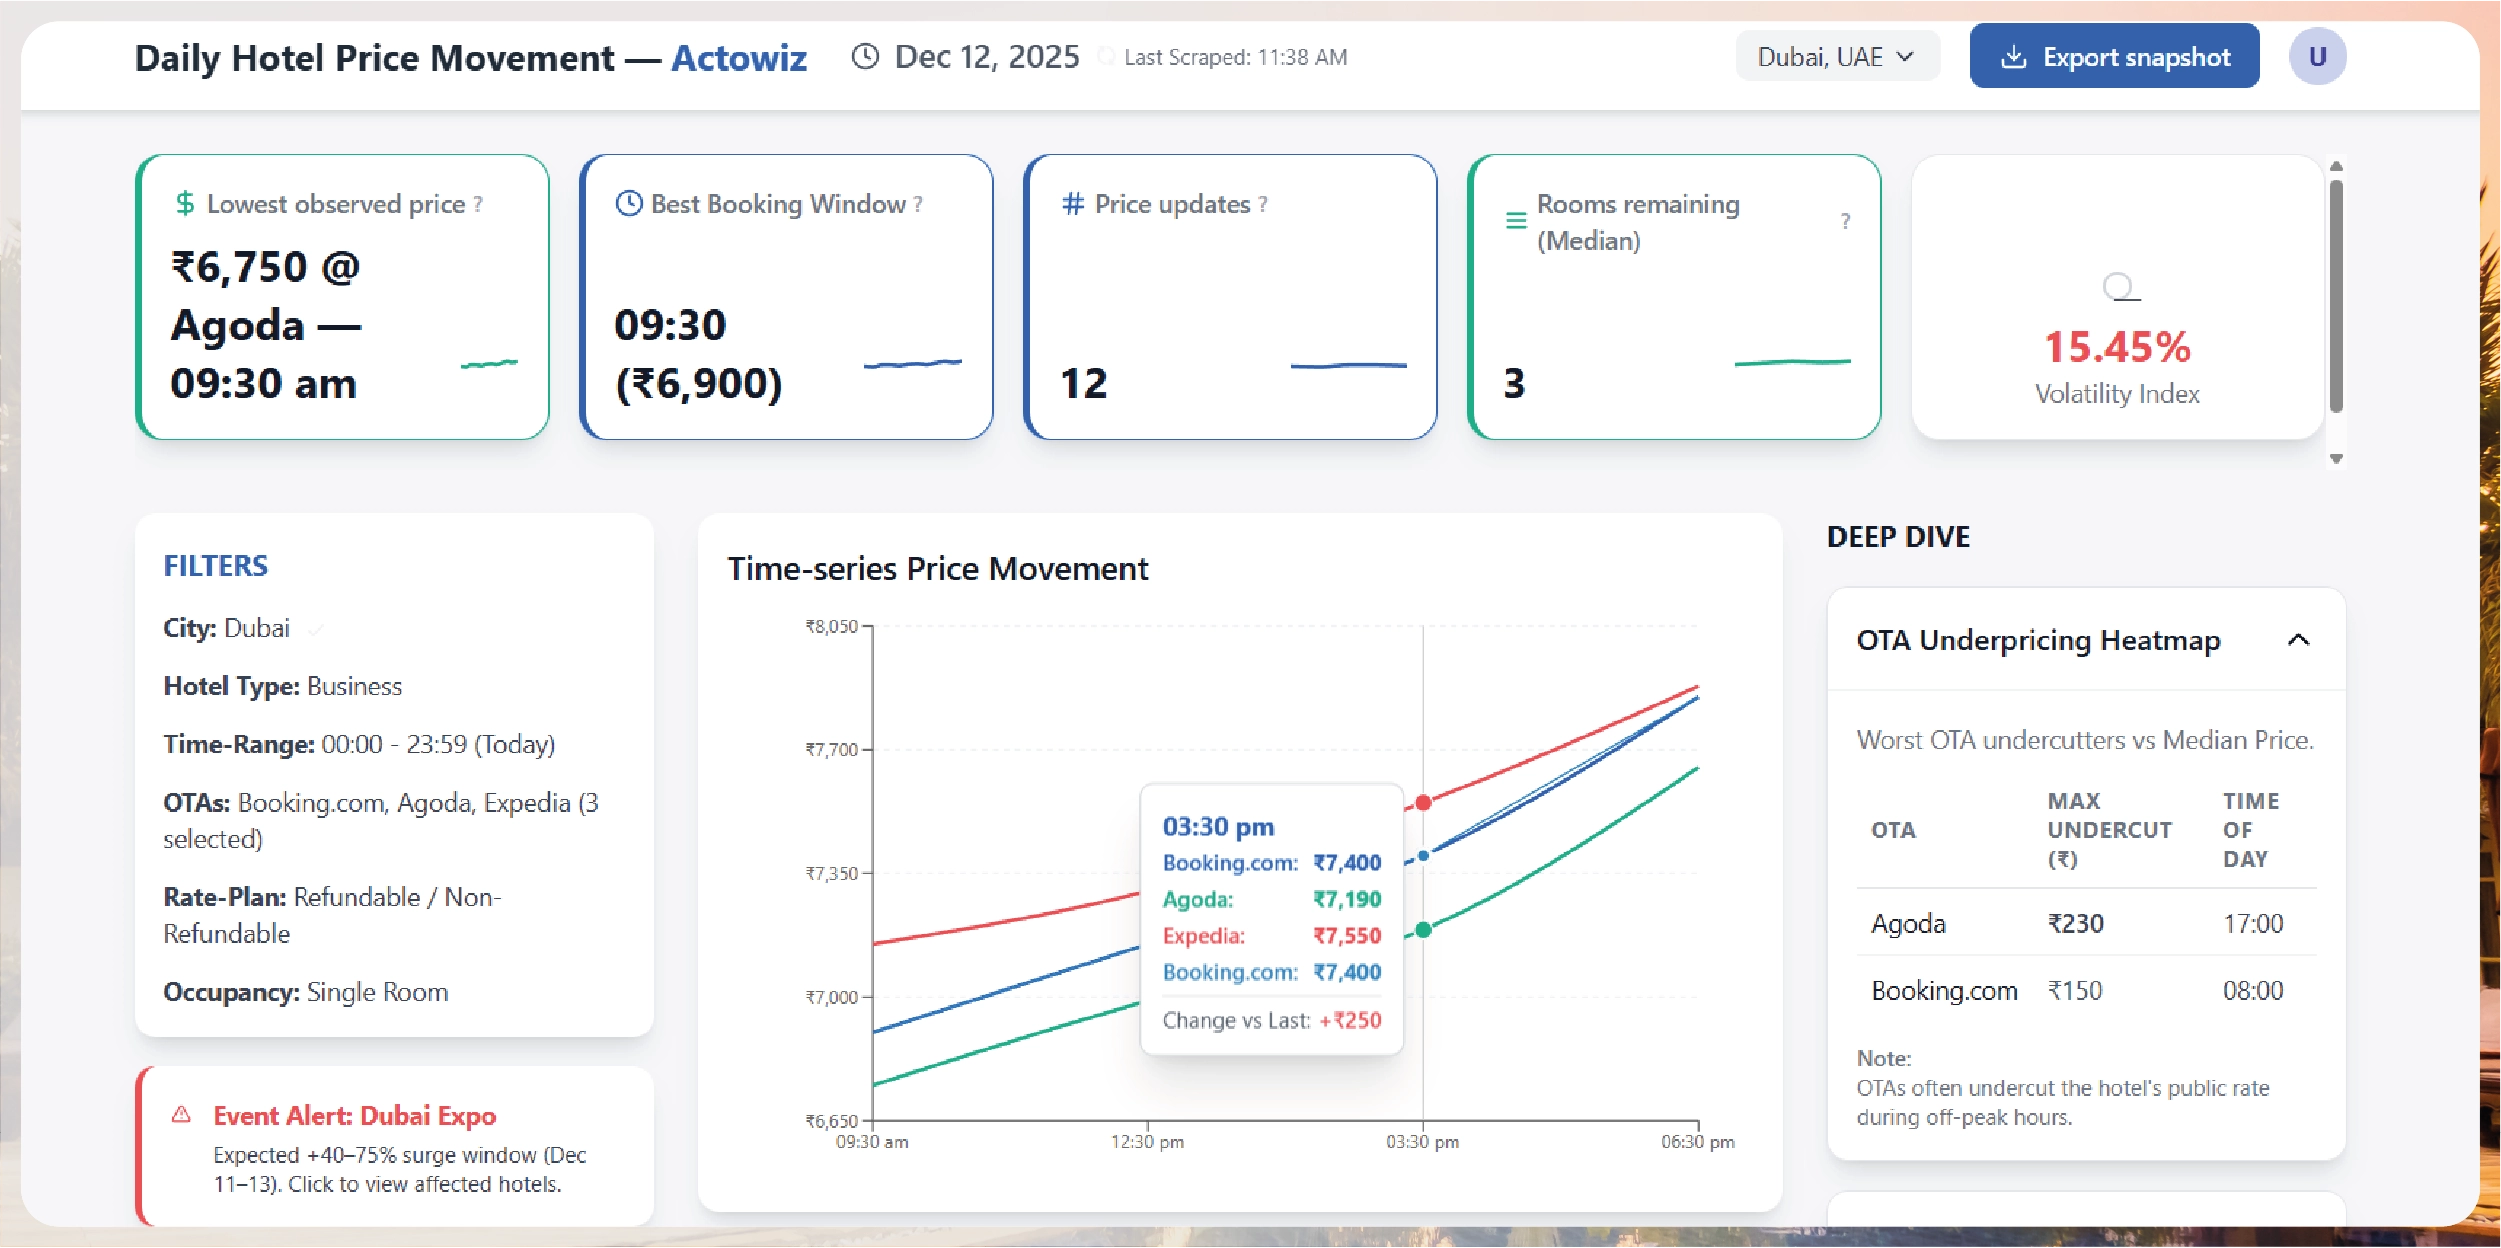
Task: Open the Dubai, UAE location dropdown
Action: (x=1837, y=55)
